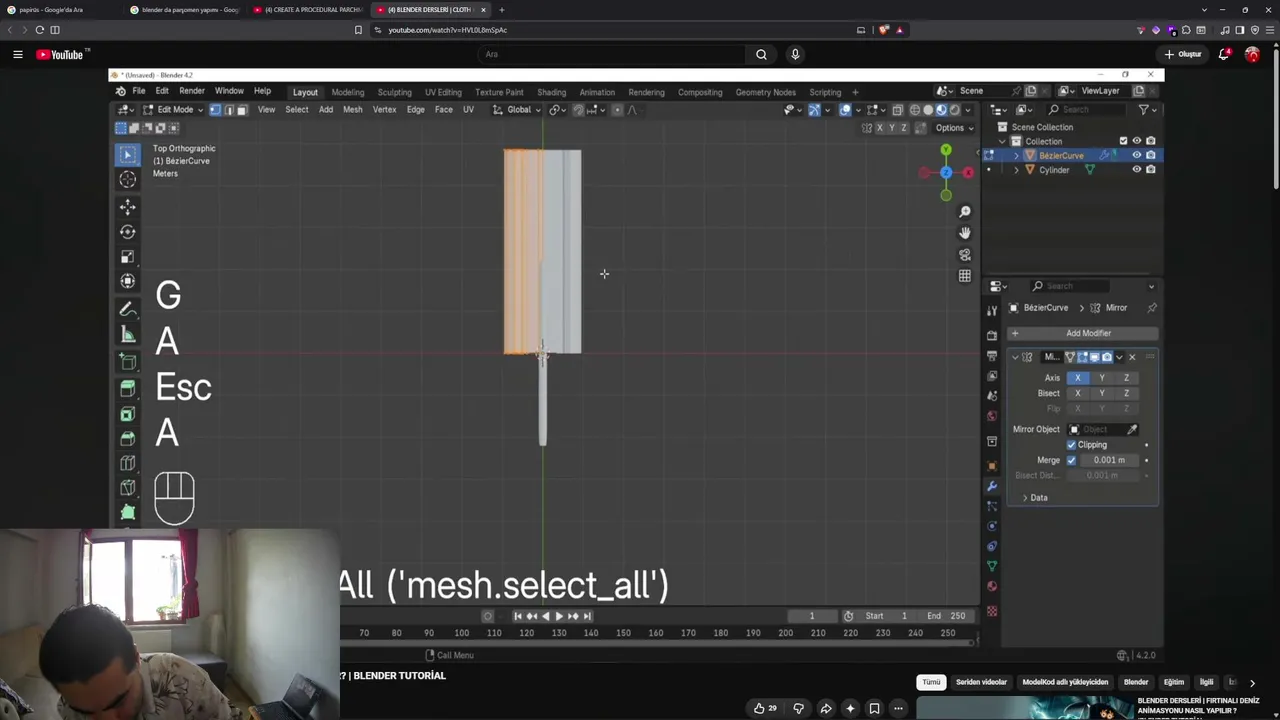Open the Object Data green triangle tab

pyautogui.click(x=992, y=566)
